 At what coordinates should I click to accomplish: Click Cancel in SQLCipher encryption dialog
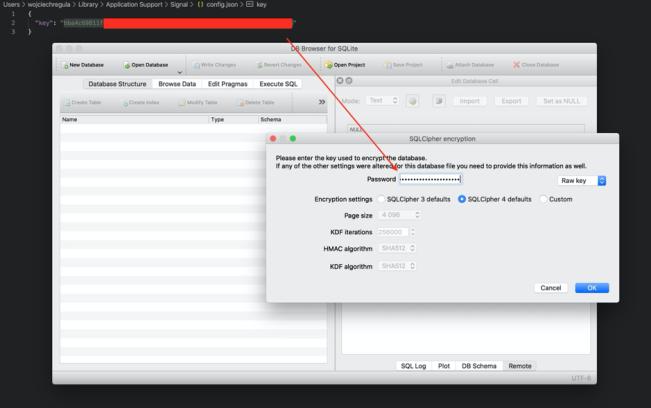(x=551, y=288)
